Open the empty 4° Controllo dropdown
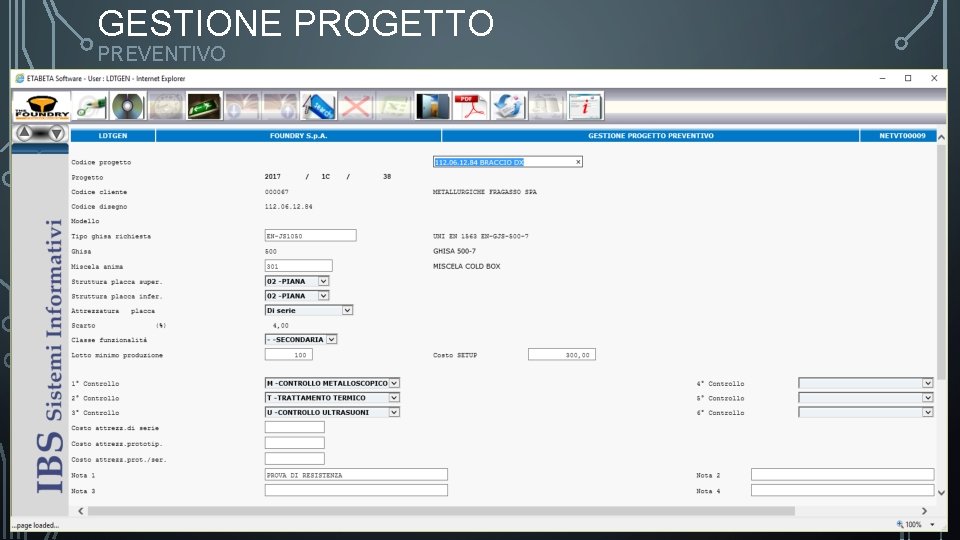This screenshot has width=960, height=540. tap(928, 383)
